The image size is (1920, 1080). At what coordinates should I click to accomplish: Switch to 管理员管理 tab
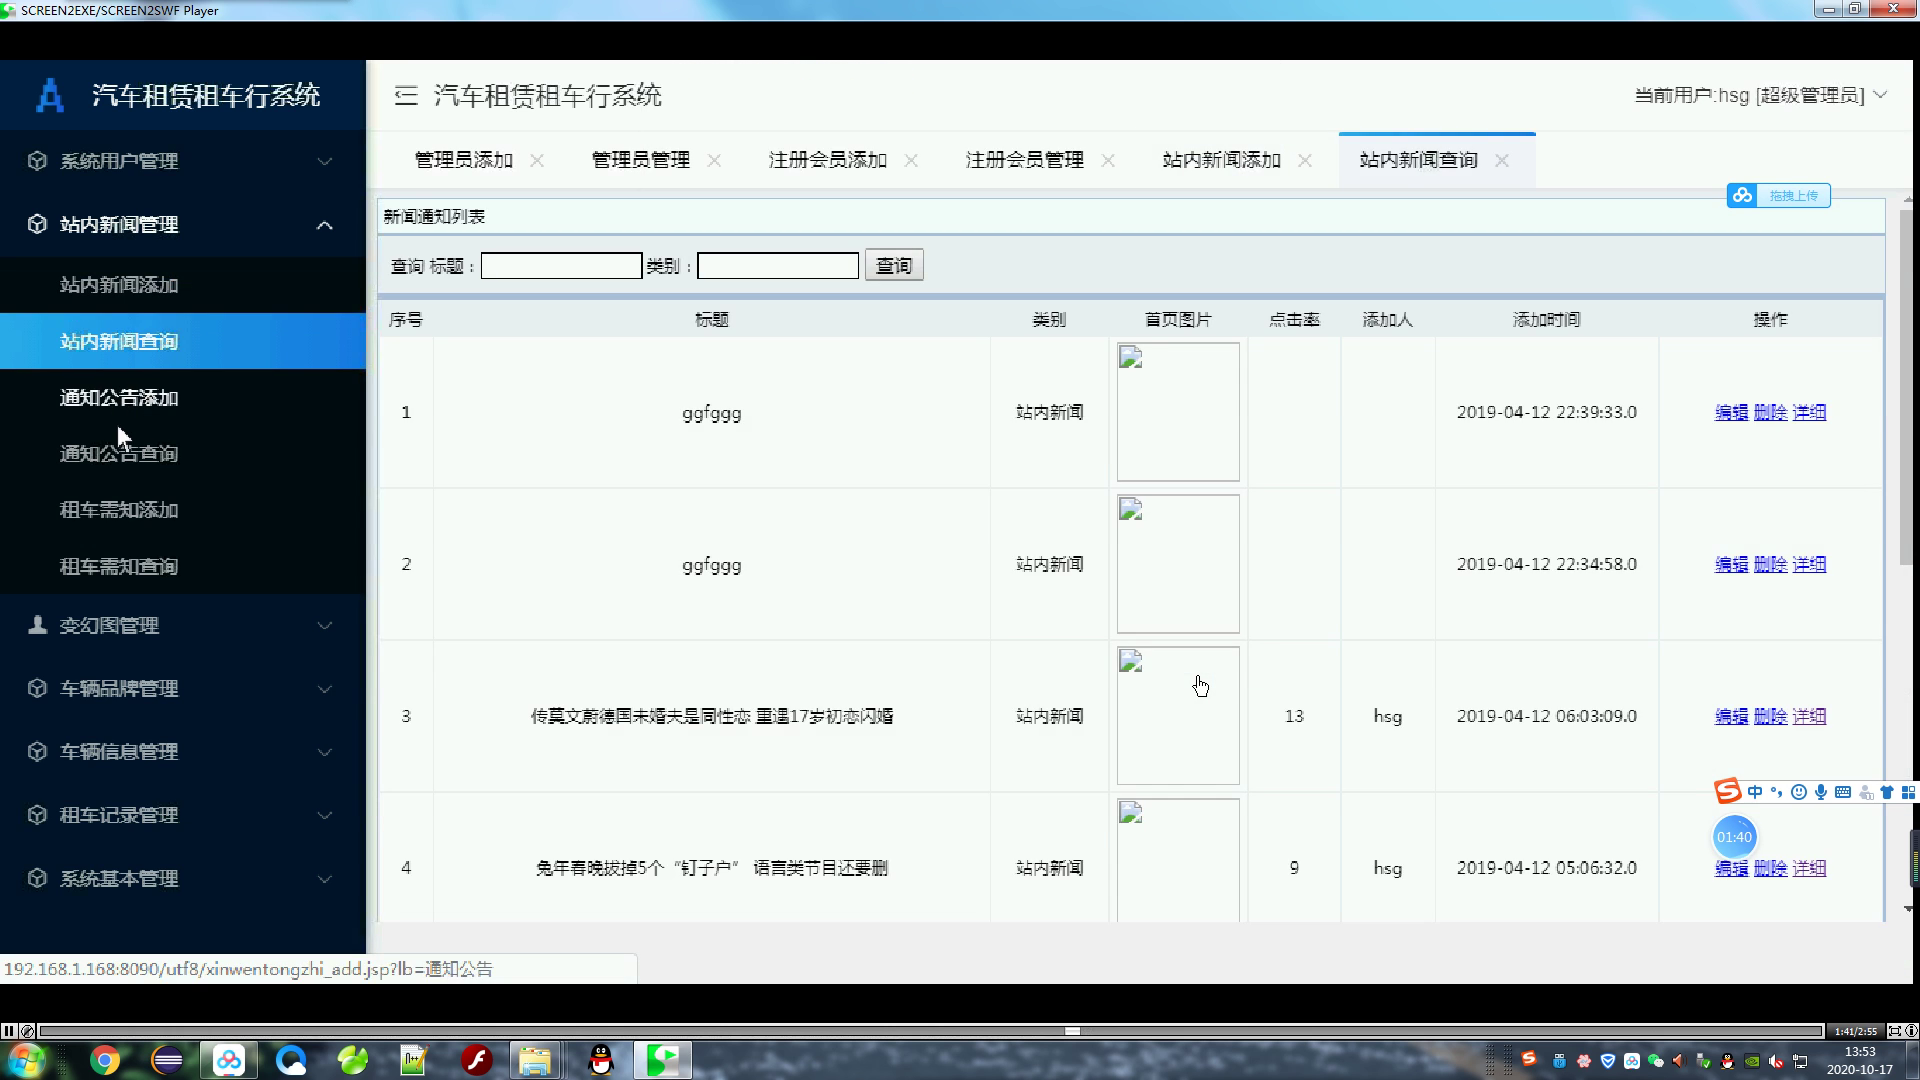coord(640,160)
